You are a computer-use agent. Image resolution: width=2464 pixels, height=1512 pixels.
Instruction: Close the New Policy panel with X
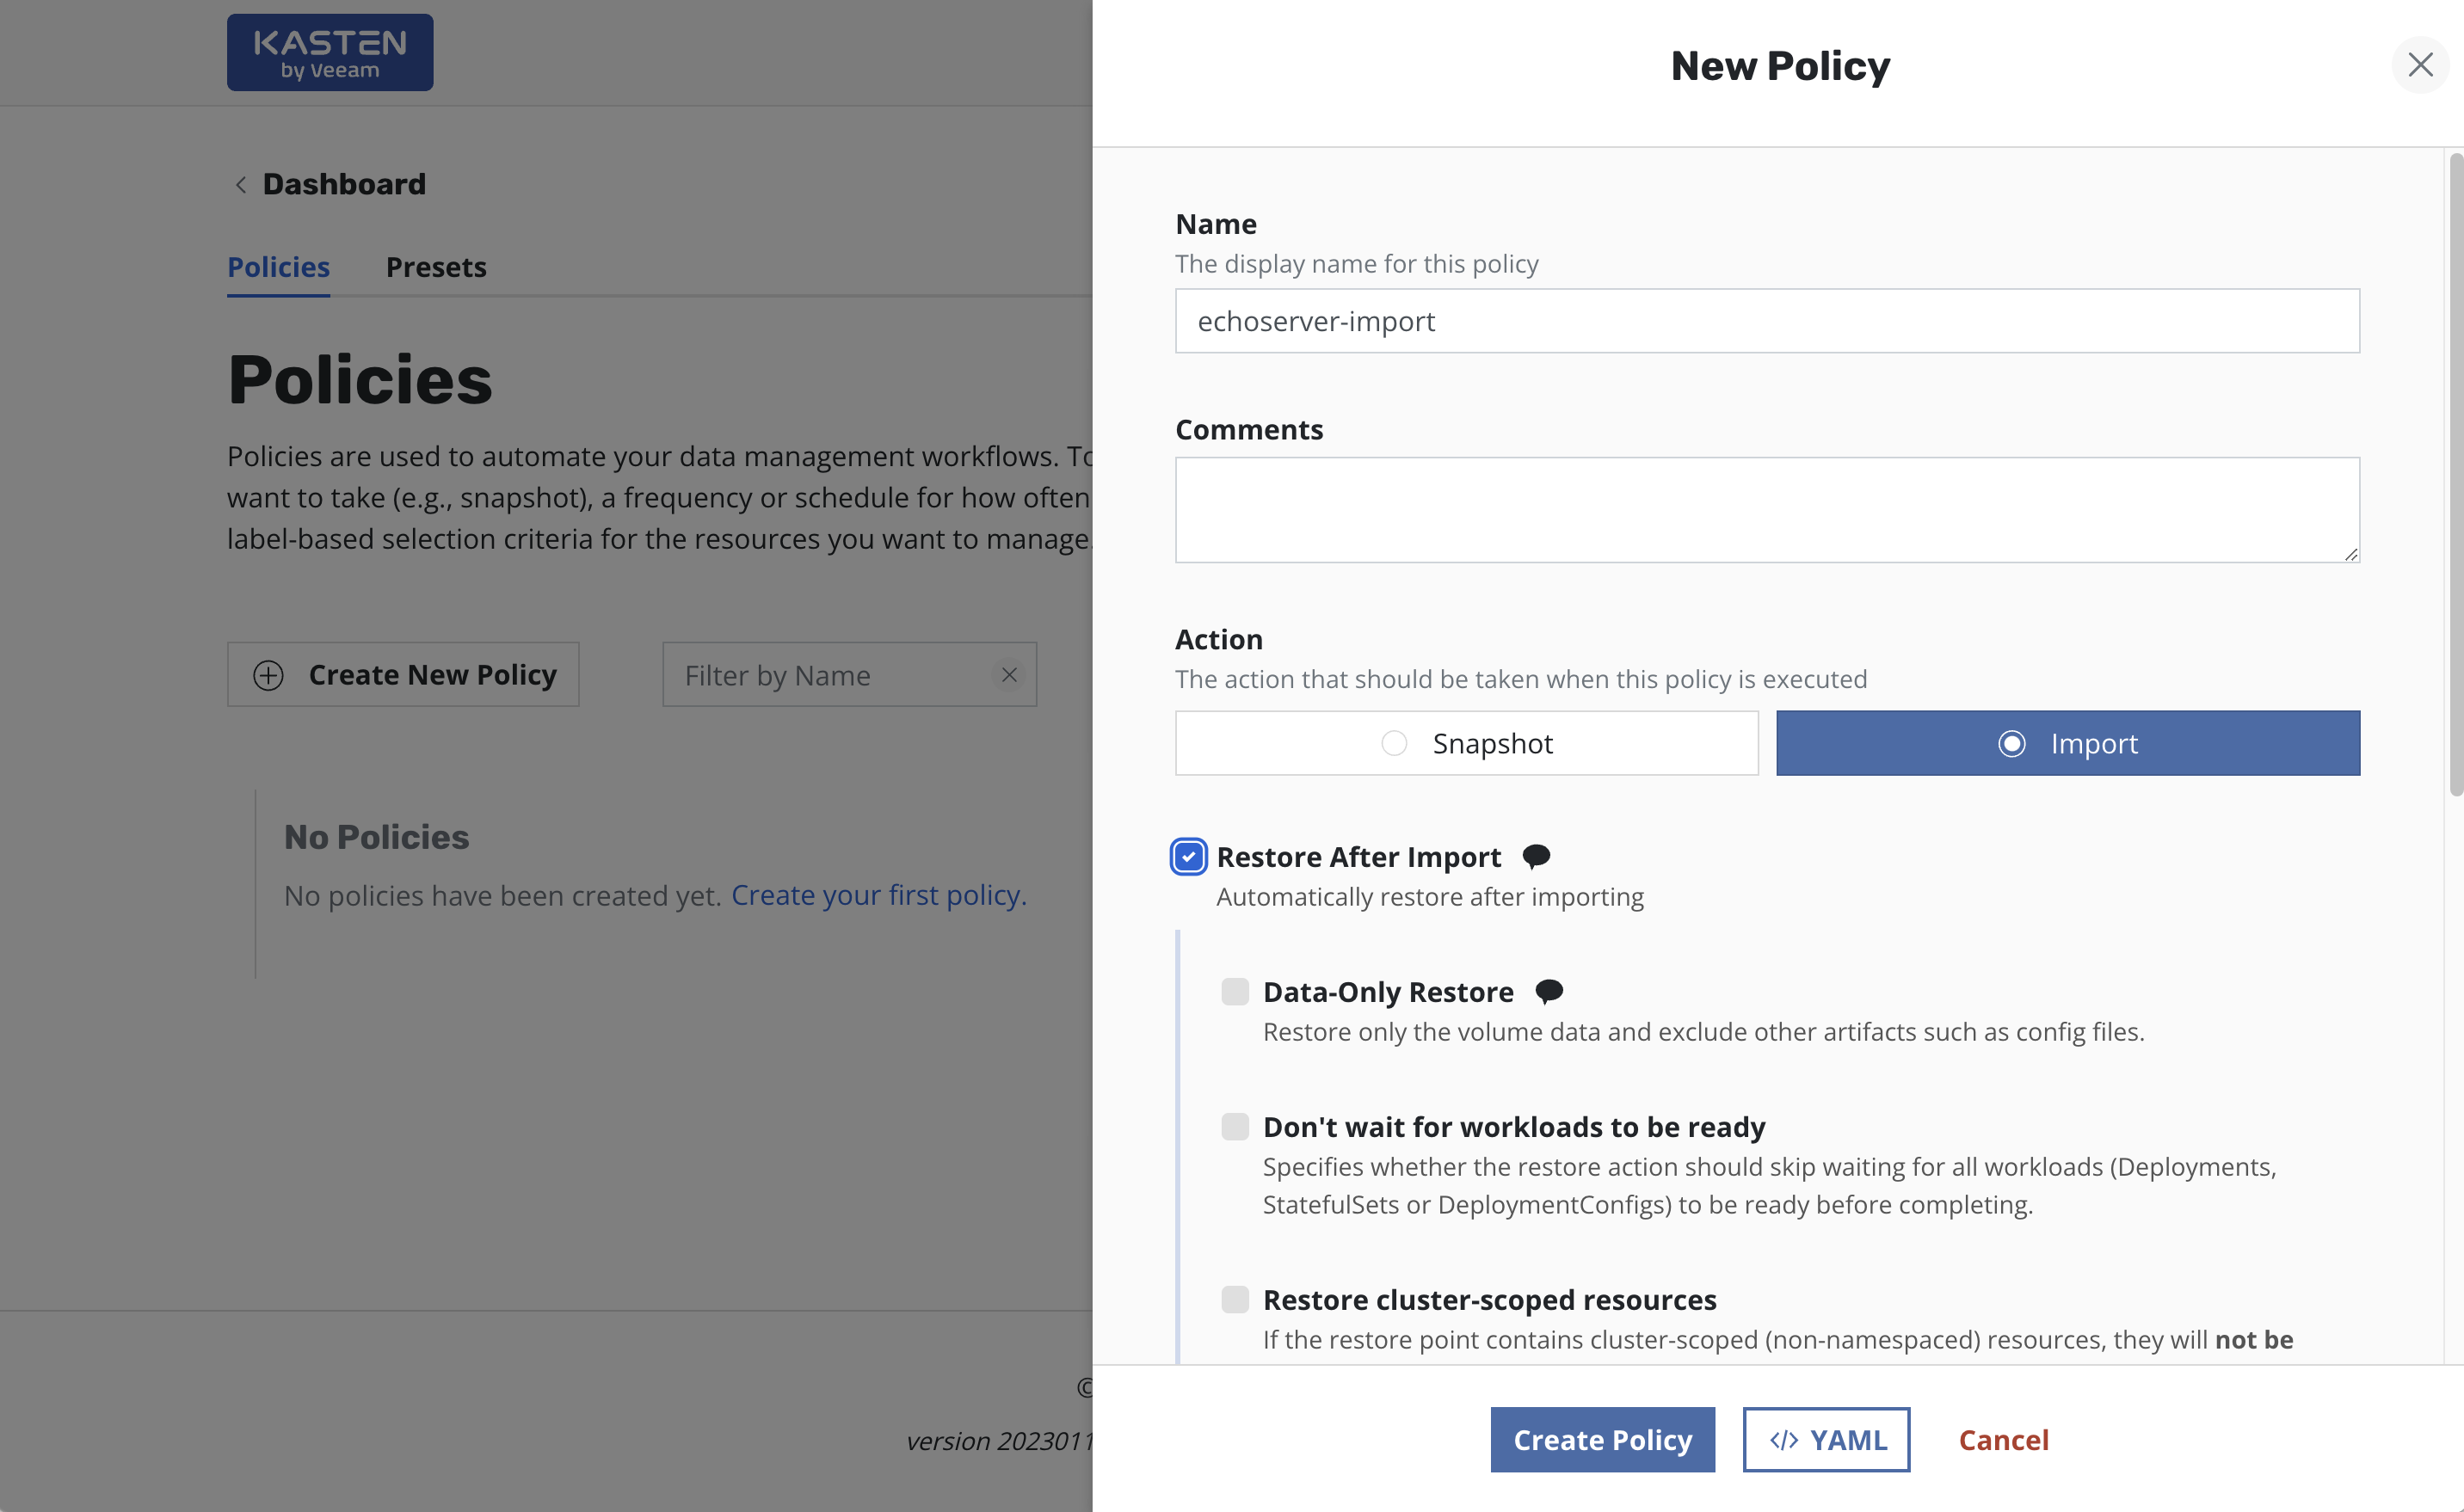[x=2420, y=65]
